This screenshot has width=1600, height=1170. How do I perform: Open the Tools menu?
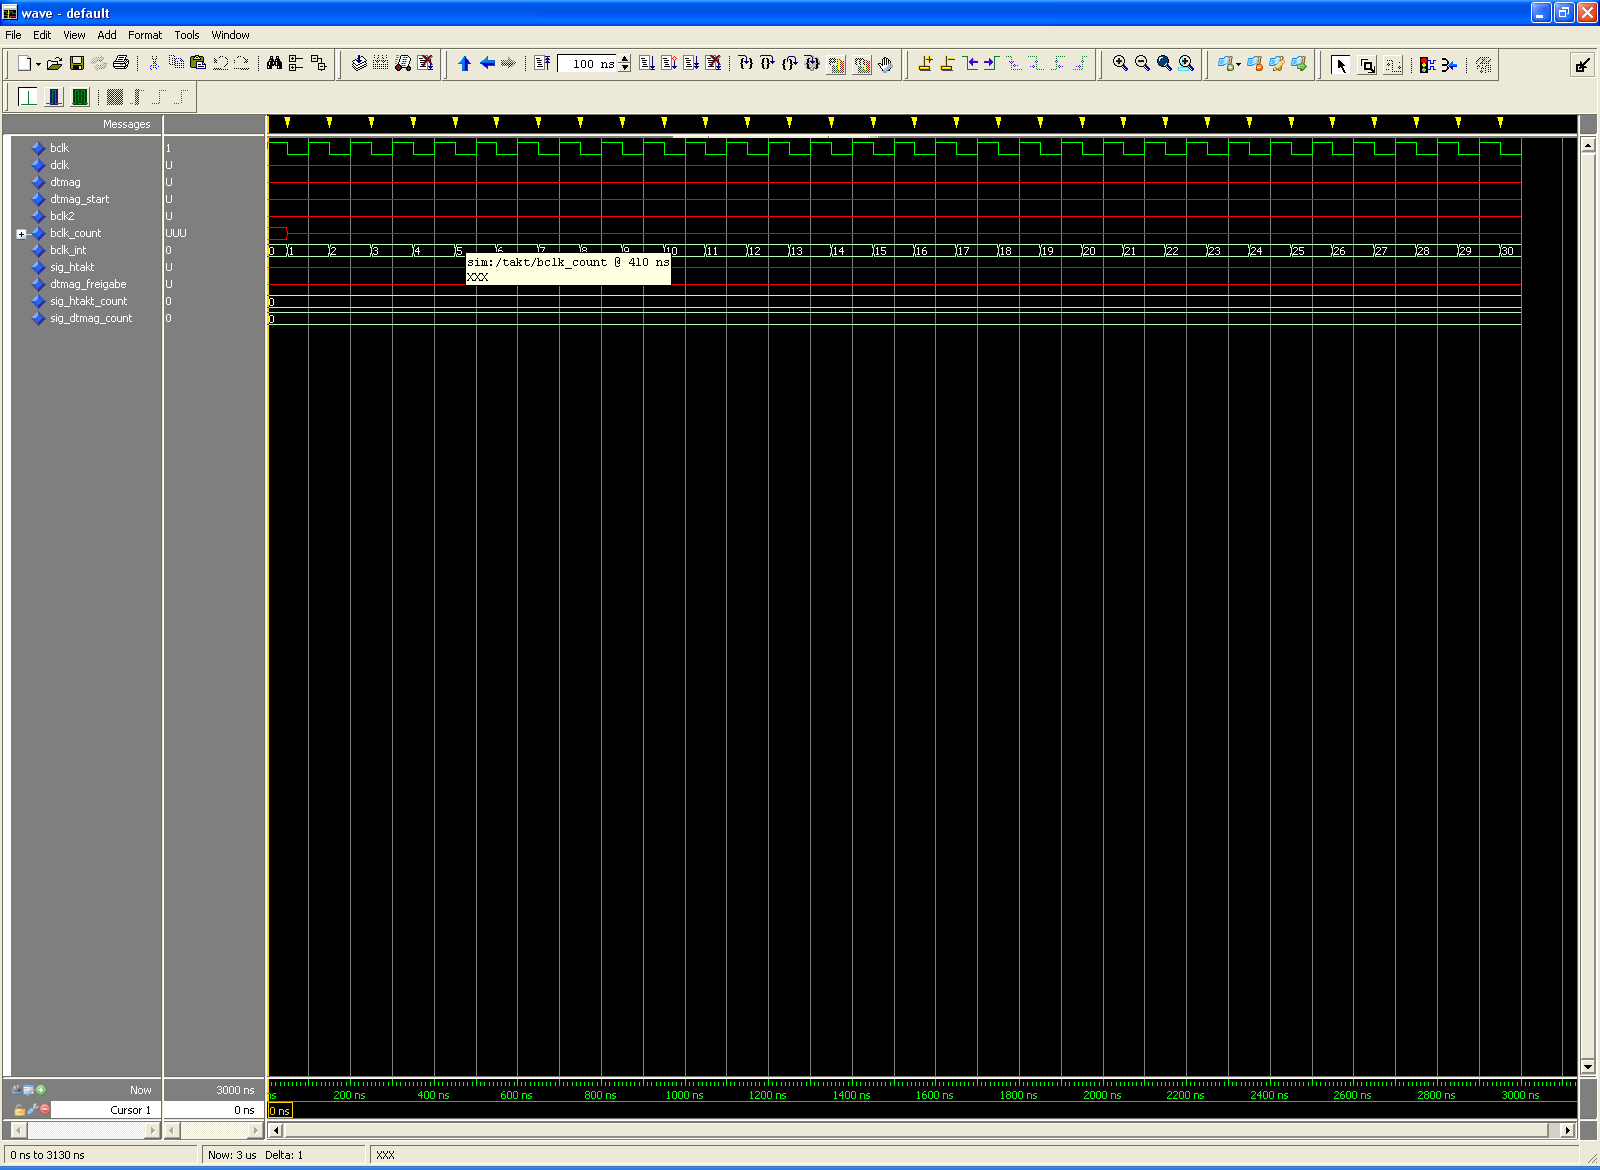coord(187,35)
